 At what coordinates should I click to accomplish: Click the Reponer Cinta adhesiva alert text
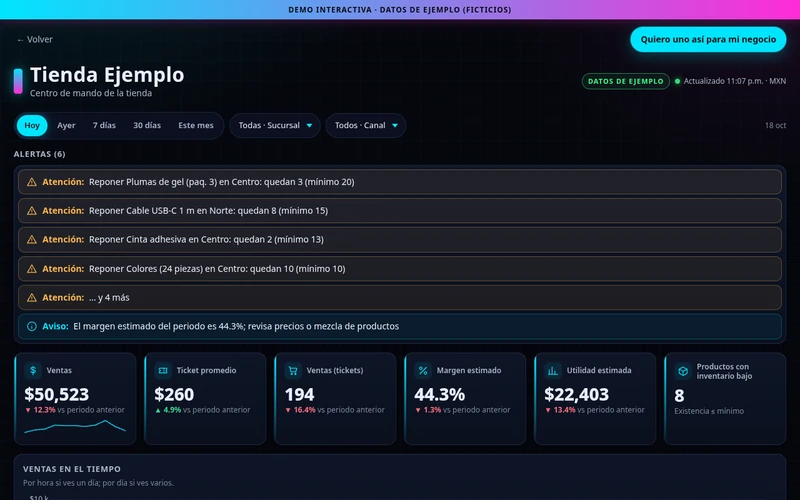point(206,239)
